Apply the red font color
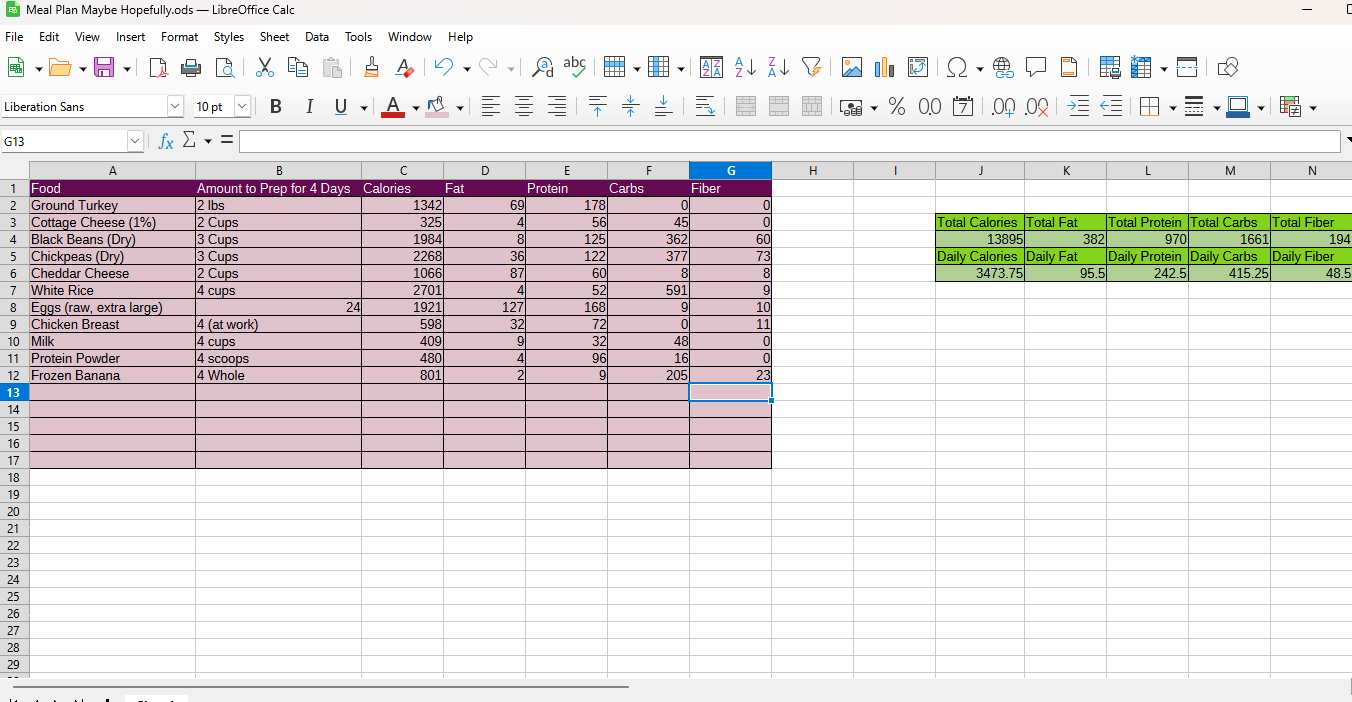This screenshot has height=702, width=1352. tap(393, 106)
